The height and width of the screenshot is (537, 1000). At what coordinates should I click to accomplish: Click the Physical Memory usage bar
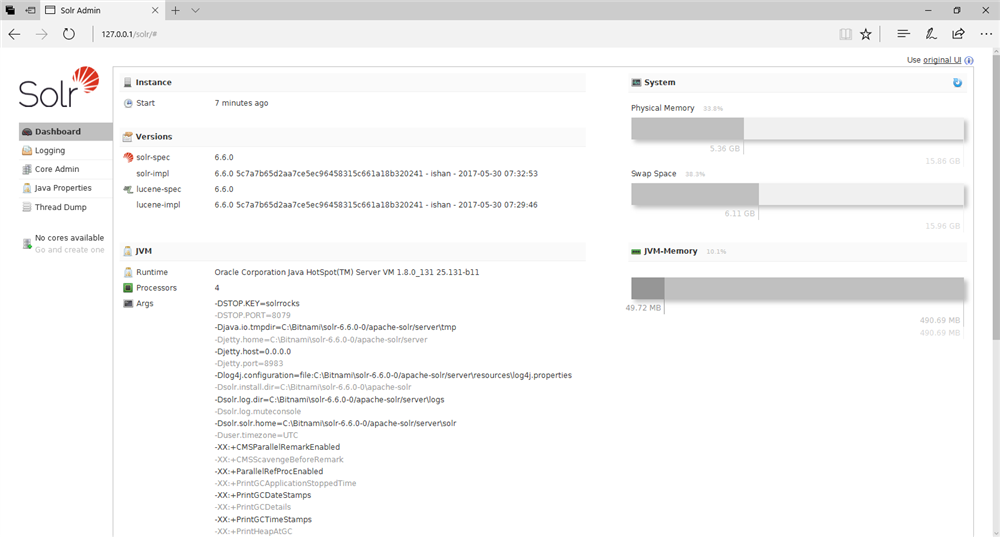pos(797,129)
